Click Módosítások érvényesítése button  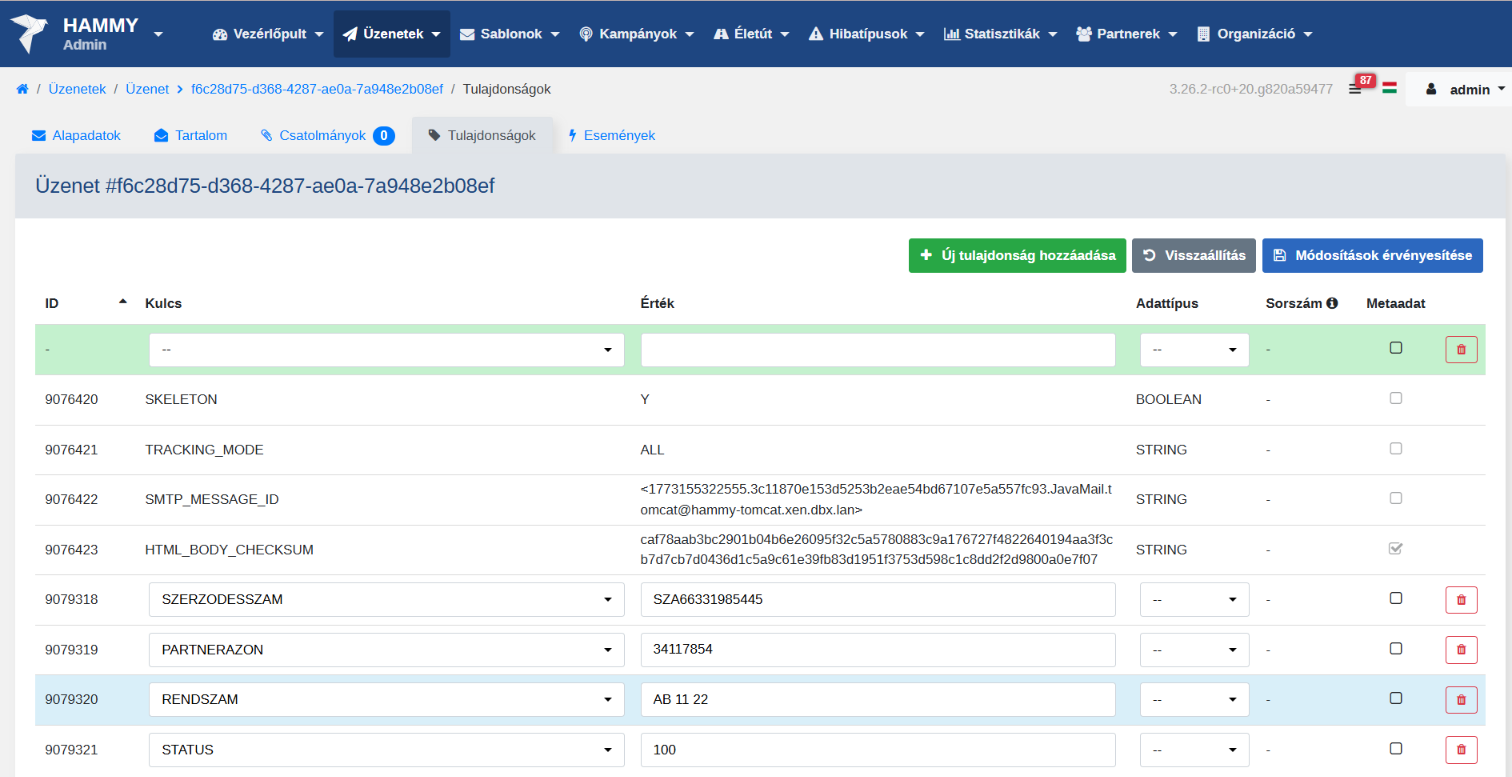click(1372, 255)
